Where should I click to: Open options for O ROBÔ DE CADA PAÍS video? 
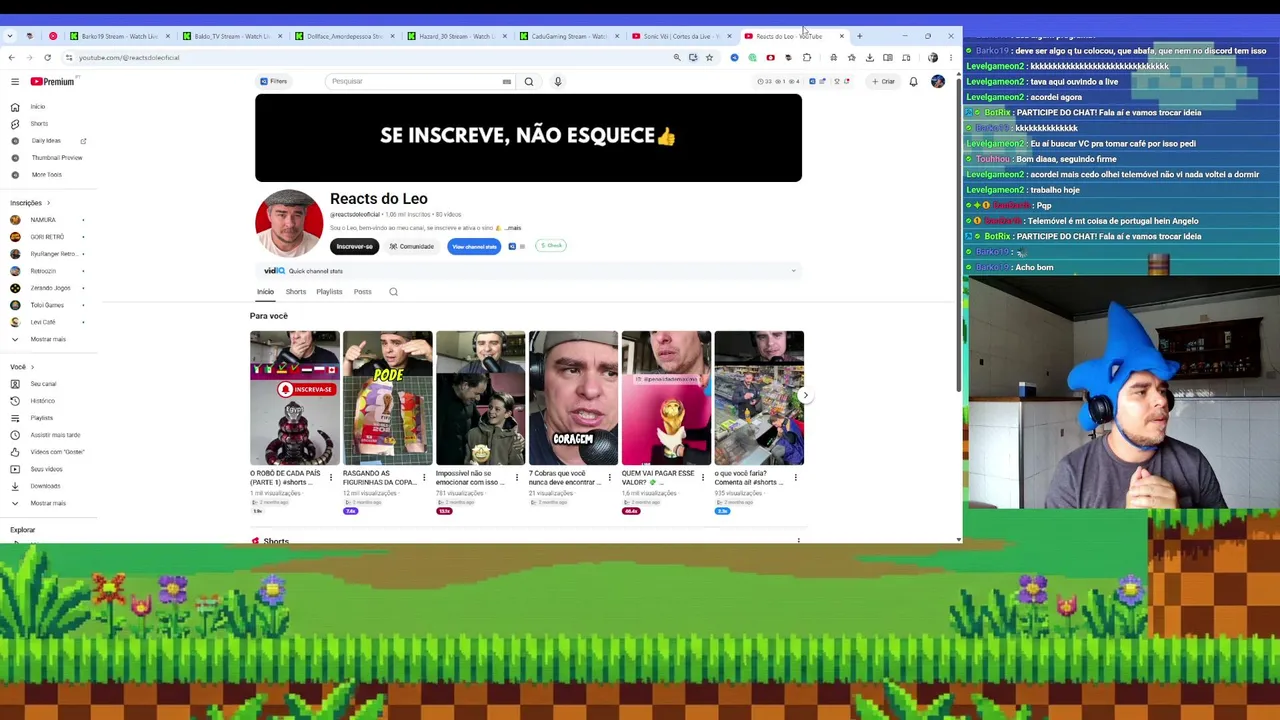(x=331, y=478)
